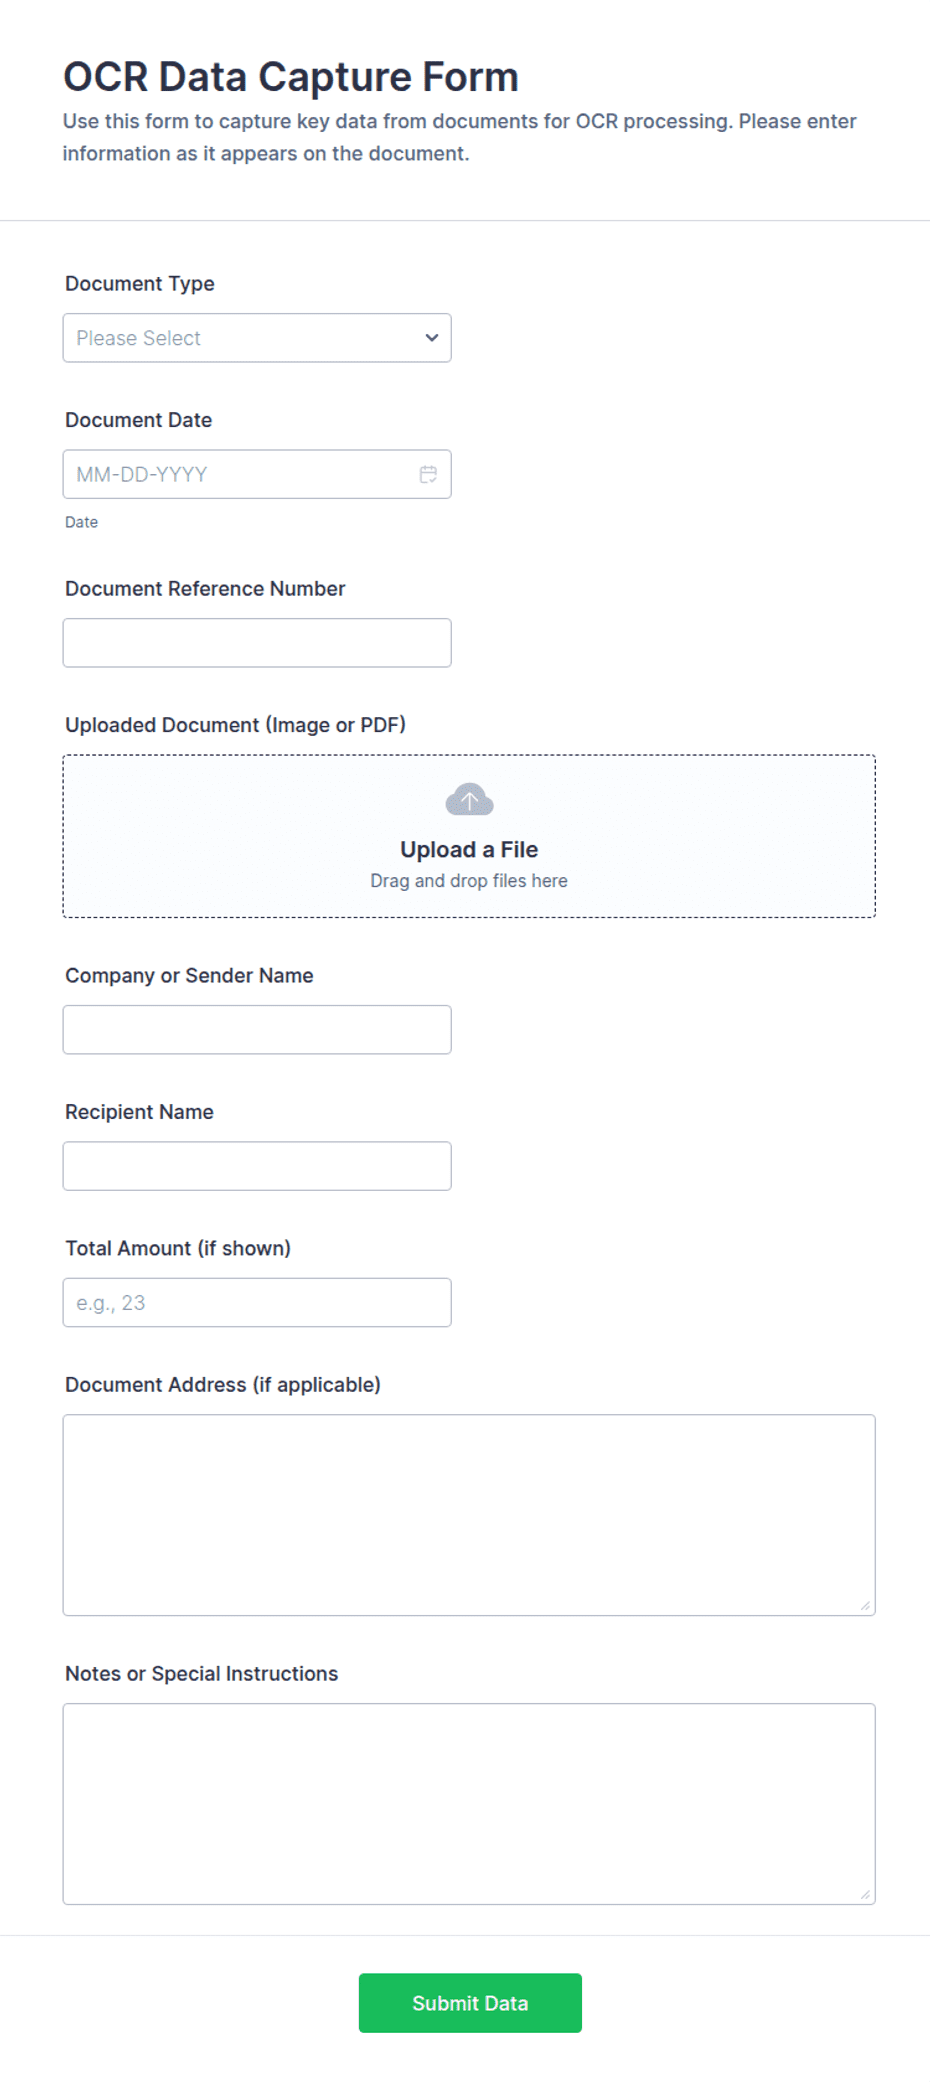Grab the resize handle of Document Address box
Image resolution: width=930 pixels, height=2082 pixels.
tap(865, 1605)
